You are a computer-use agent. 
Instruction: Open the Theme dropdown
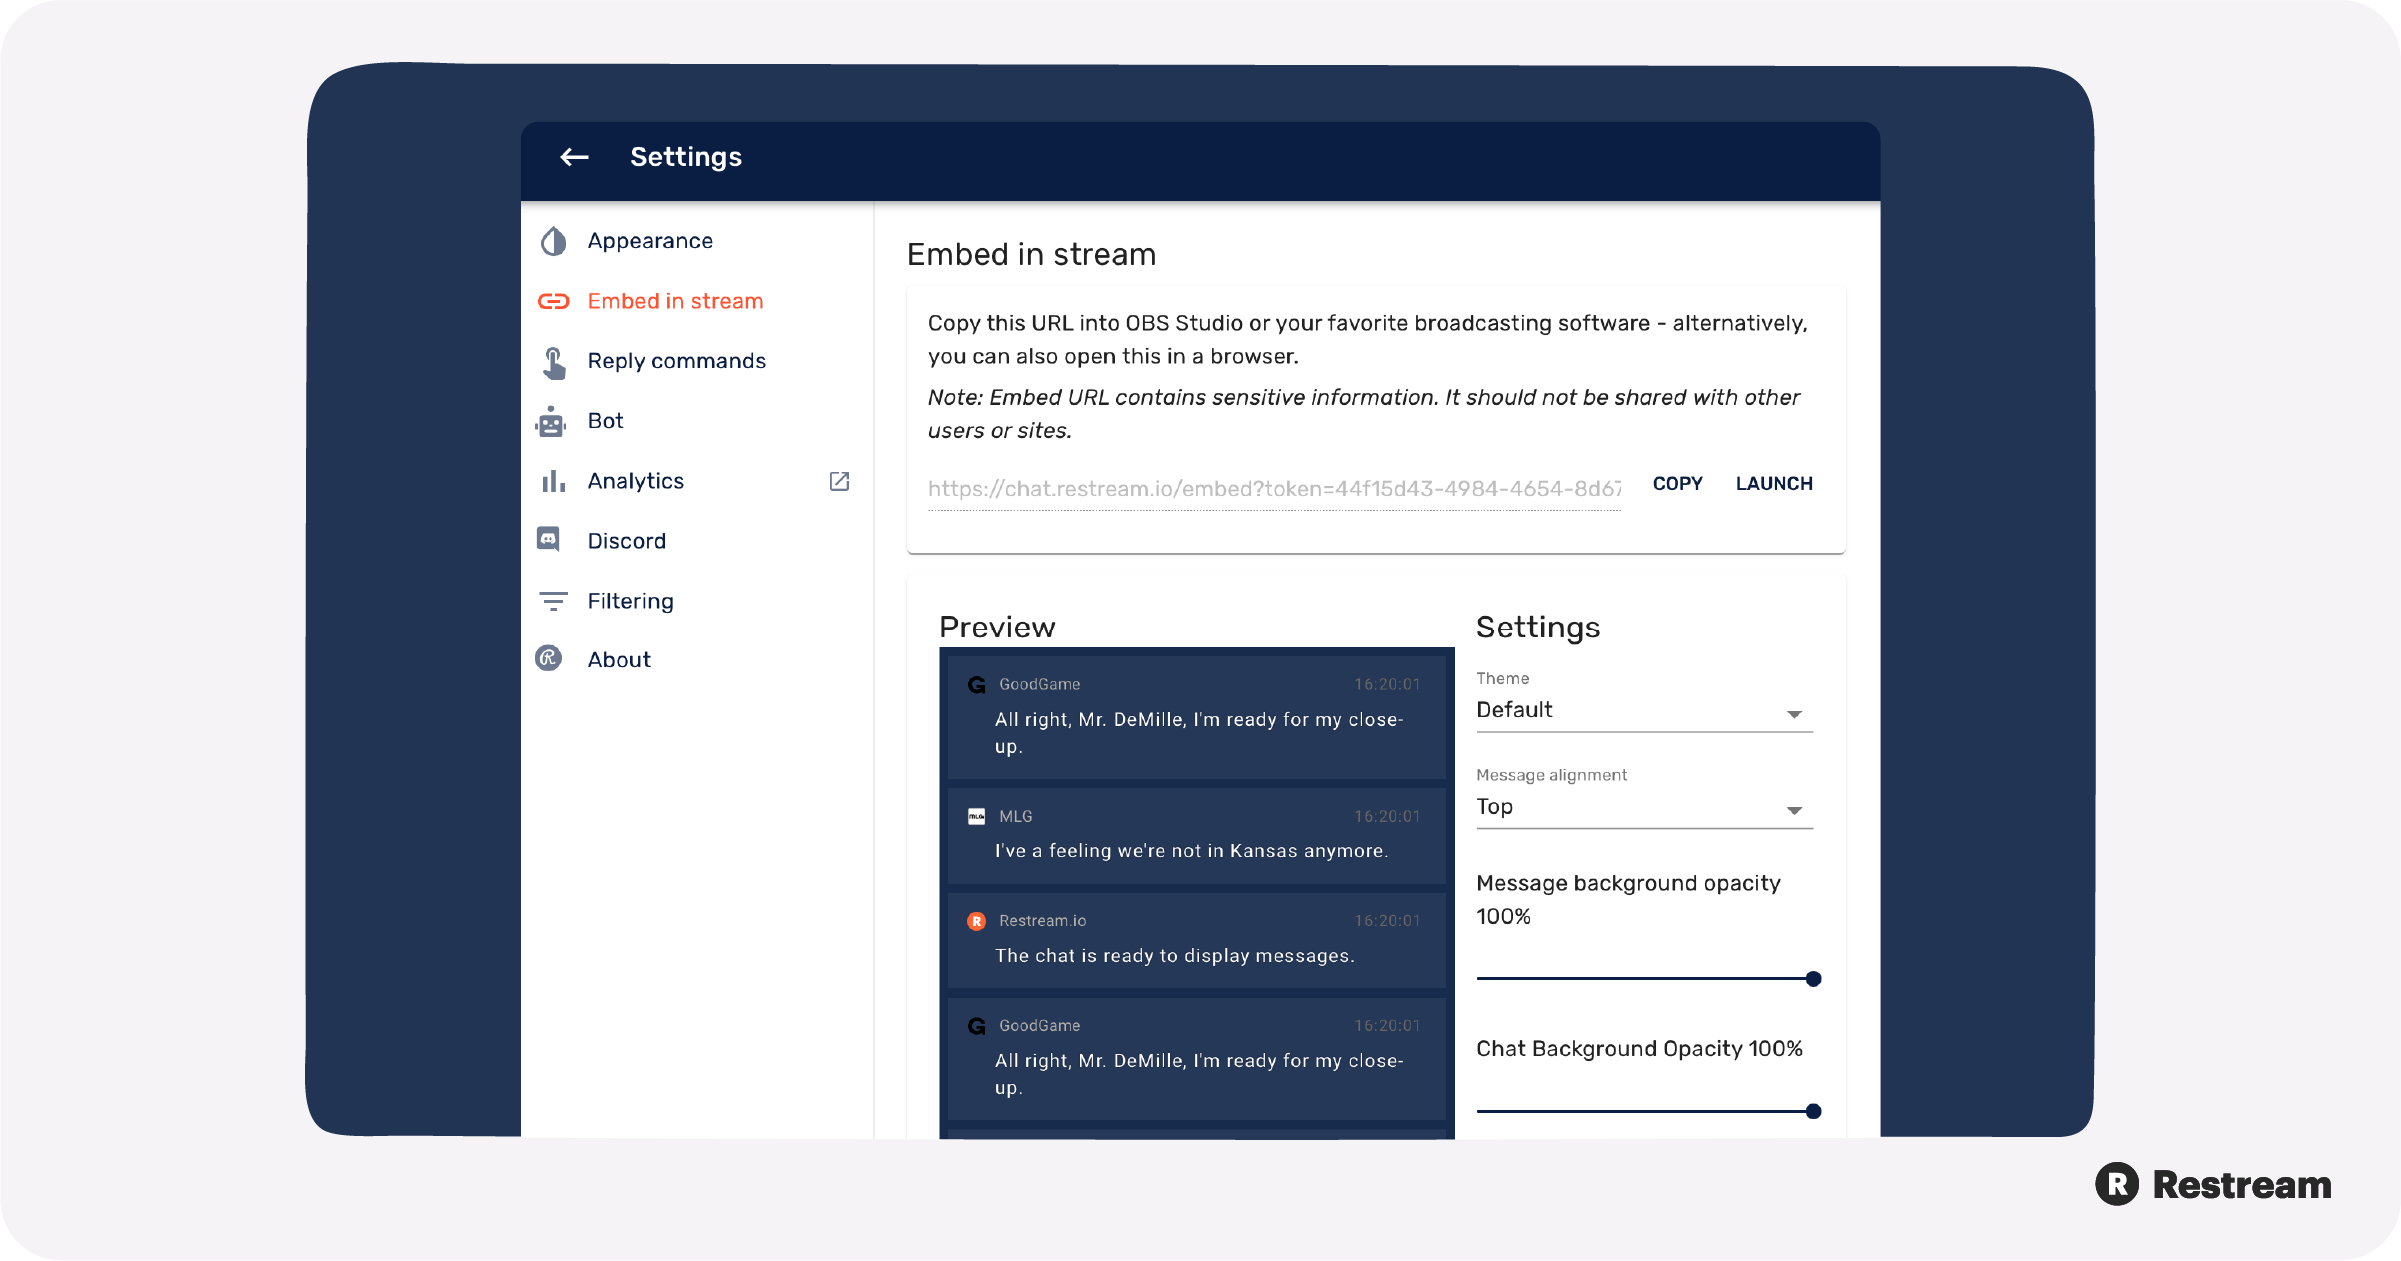point(1795,712)
